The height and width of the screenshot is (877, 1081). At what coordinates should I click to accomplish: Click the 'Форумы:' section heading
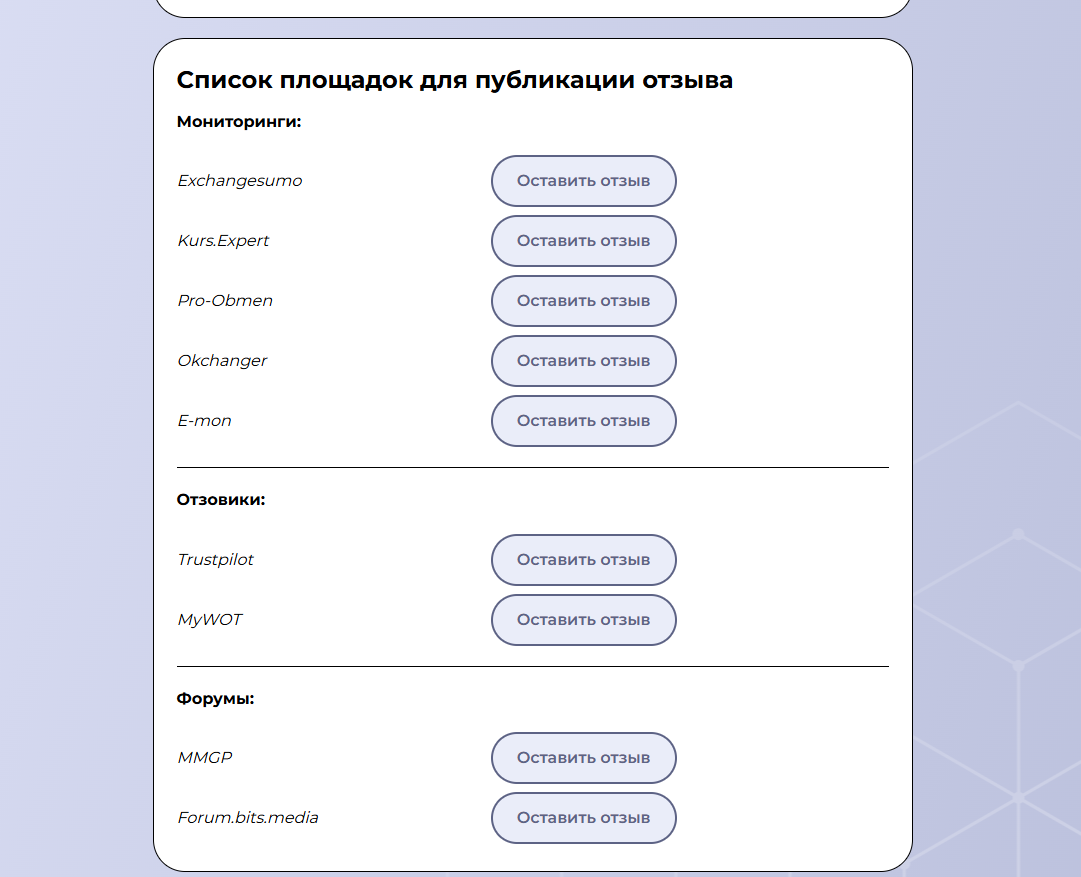point(215,699)
